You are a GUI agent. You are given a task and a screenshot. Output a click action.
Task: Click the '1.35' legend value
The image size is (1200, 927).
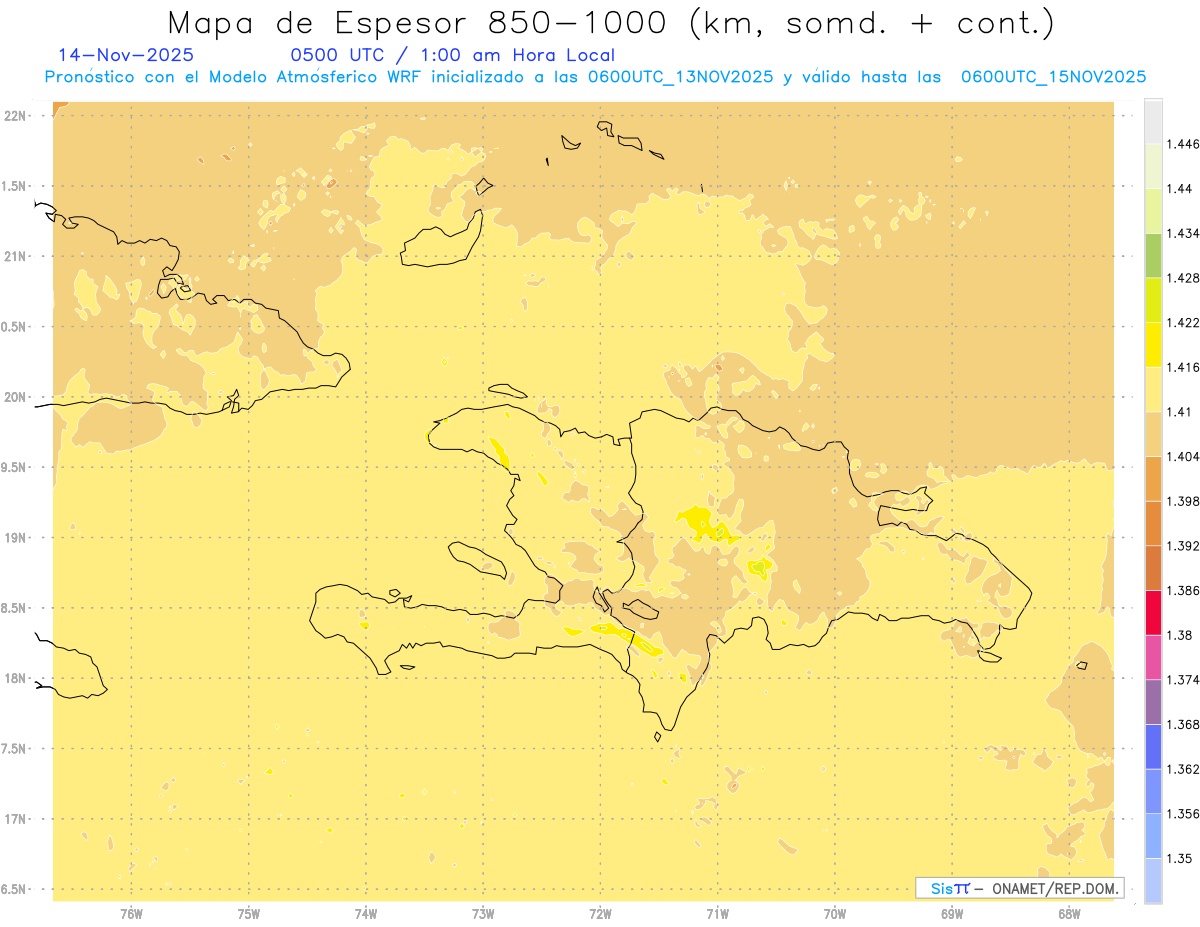coord(1180,859)
